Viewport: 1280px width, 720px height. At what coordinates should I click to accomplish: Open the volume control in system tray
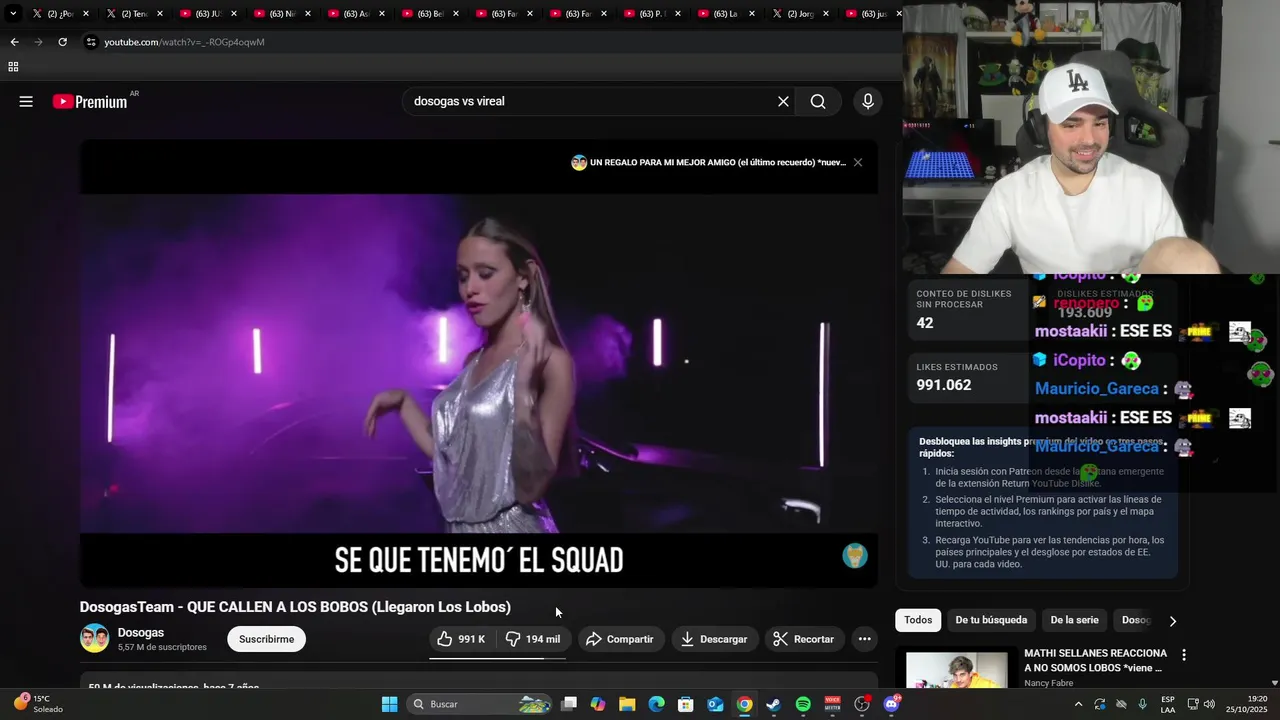pyautogui.click(x=1209, y=704)
